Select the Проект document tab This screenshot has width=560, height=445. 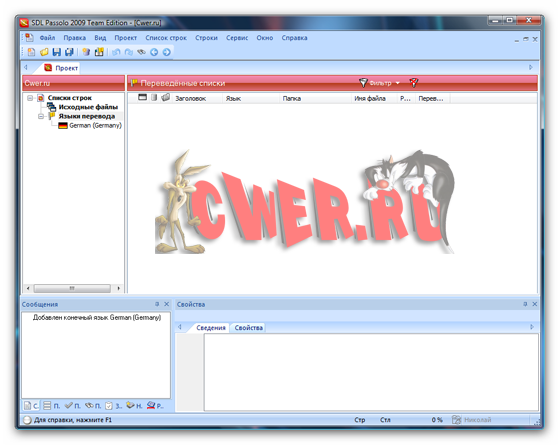coord(61,68)
